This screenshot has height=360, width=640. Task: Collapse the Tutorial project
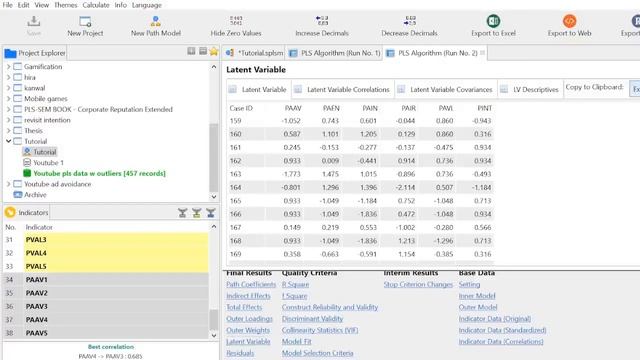(8, 141)
